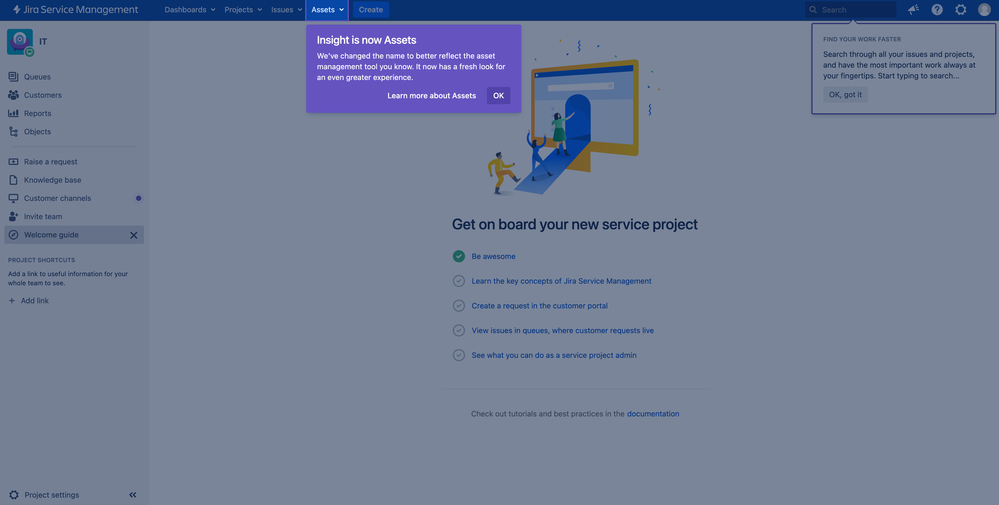Screen dimensions: 999x505
Task: Open See what you can do as admin
Action: point(554,355)
